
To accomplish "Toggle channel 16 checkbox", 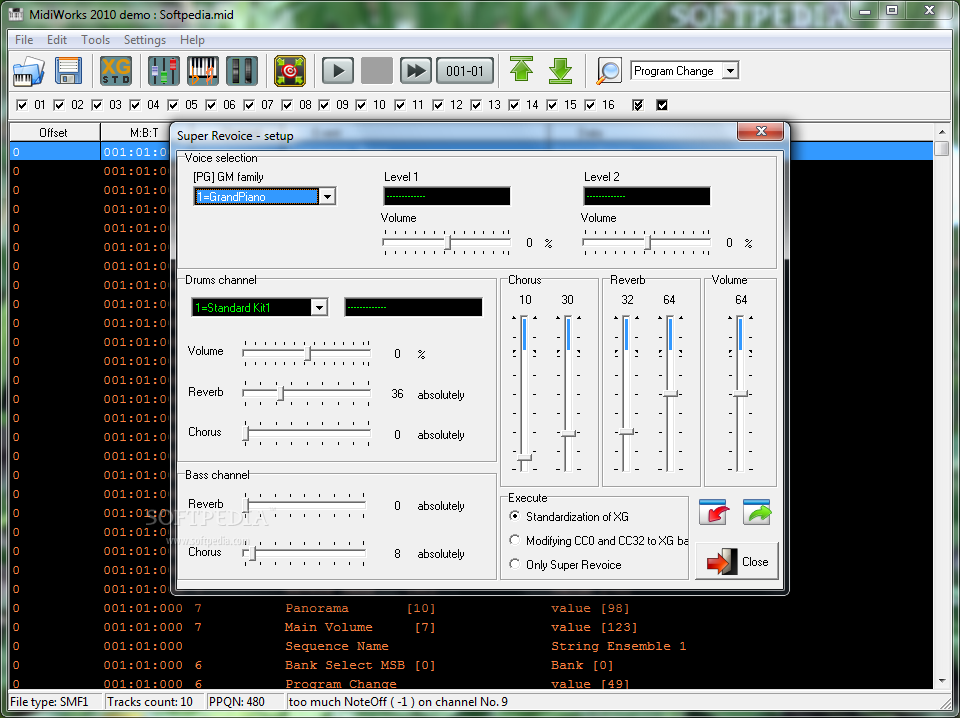I will click(590, 105).
